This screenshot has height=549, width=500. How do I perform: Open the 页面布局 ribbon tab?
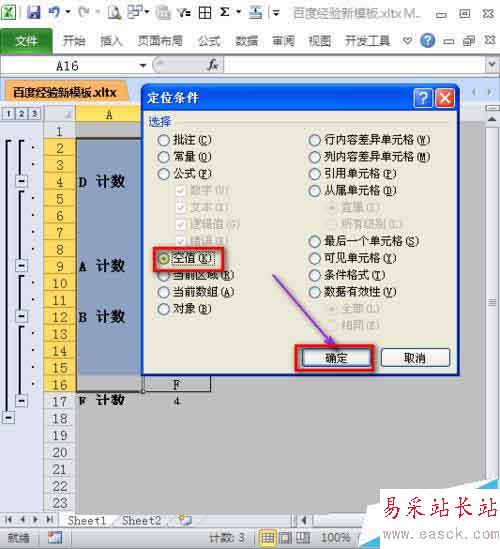[x=160, y=41]
